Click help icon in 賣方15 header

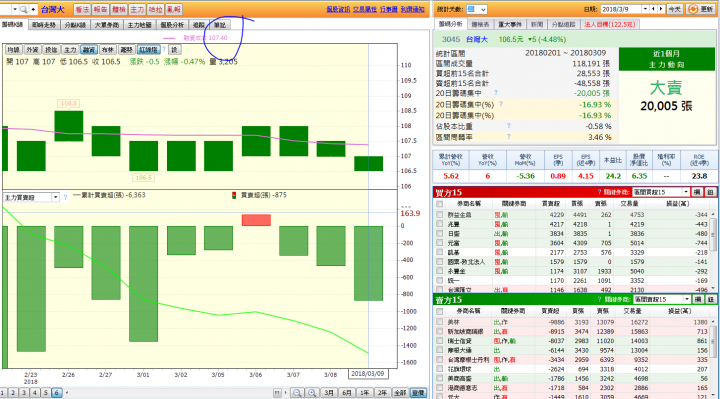click(x=600, y=299)
